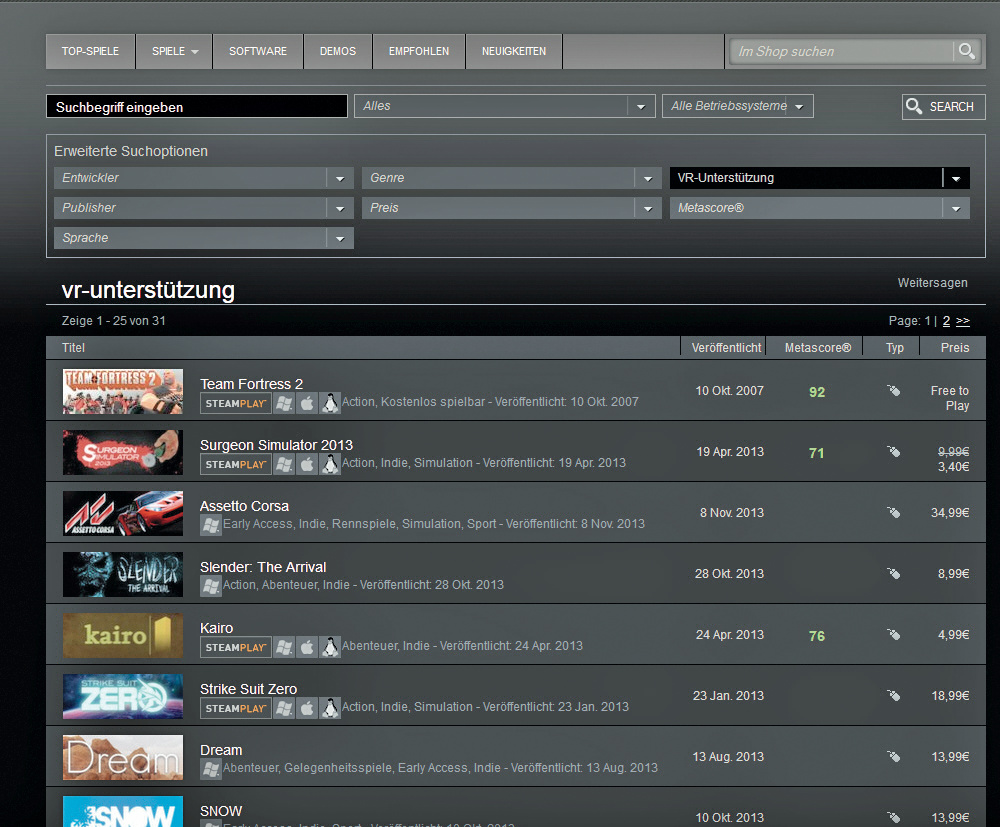Image resolution: width=1000 pixels, height=827 pixels.
Task: Click SteamPlay badge for Strike Suit Zero
Action: 235,708
